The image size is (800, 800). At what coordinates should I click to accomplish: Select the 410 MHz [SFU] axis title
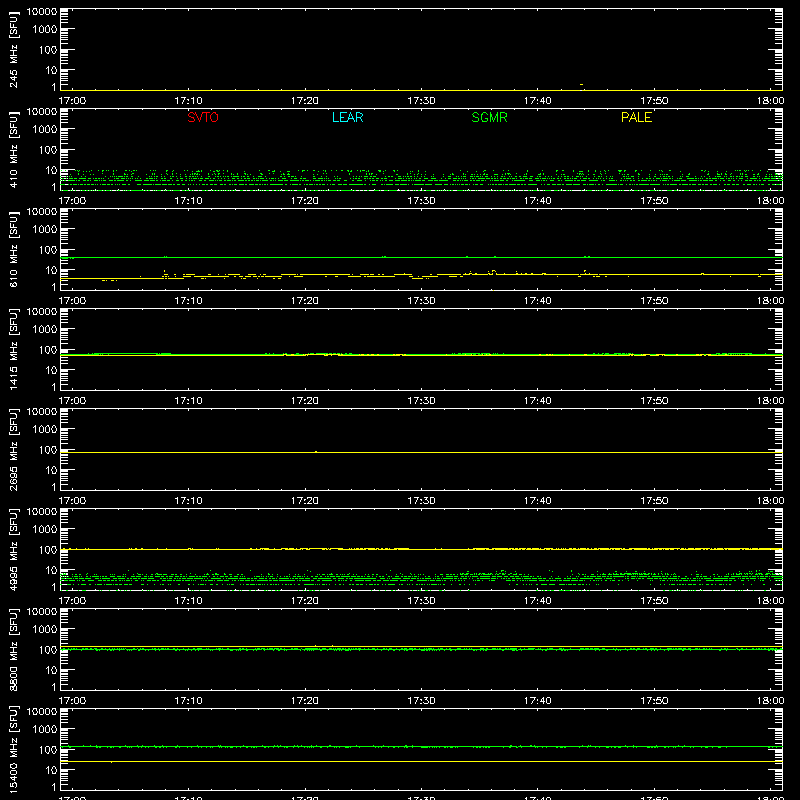pyautogui.click(x=13, y=149)
